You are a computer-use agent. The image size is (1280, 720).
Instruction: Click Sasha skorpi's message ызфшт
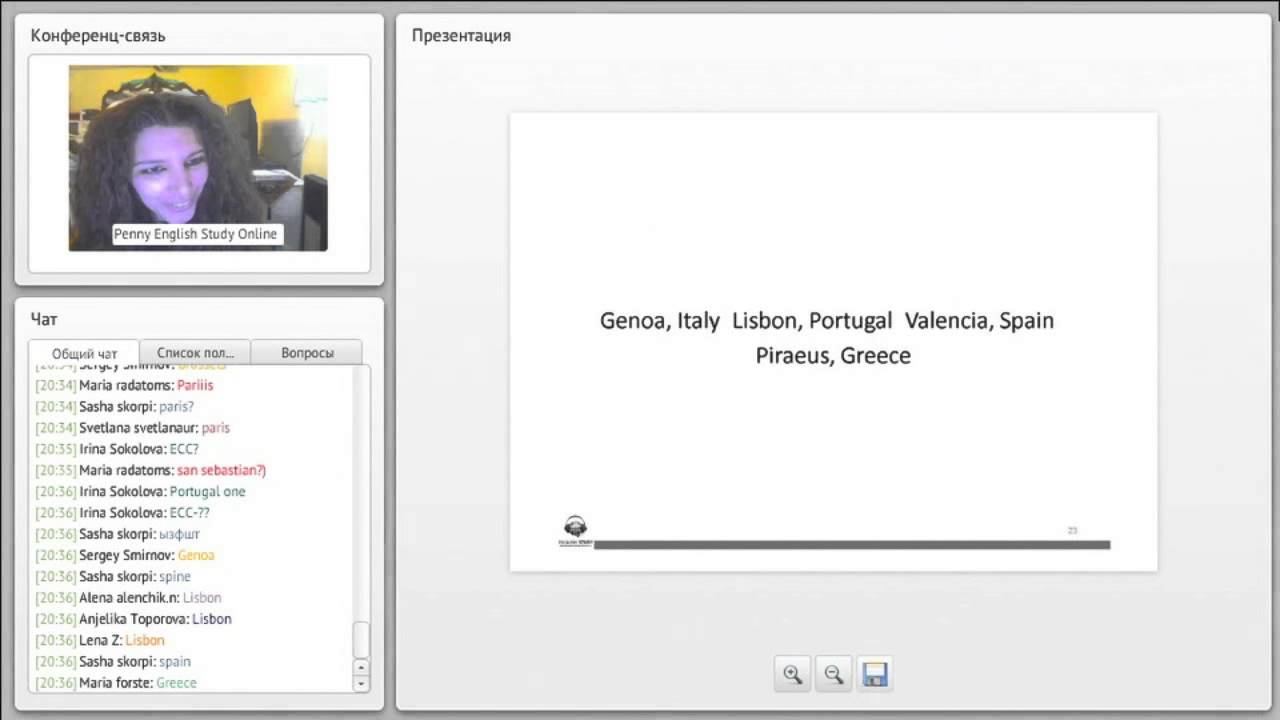point(179,534)
